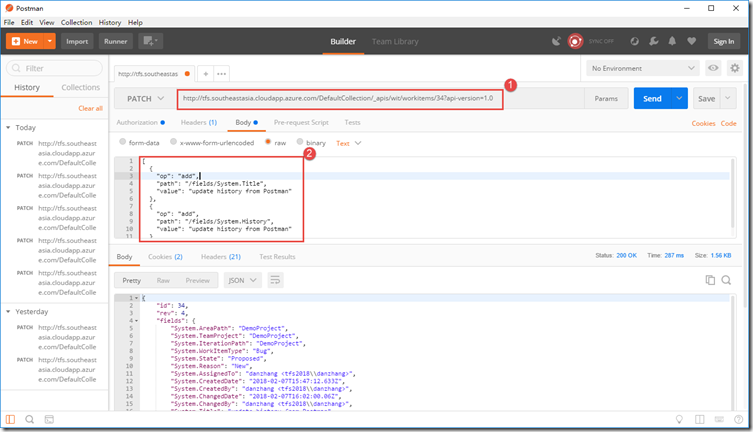Open the PATCH method dropdown
The image size is (753, 432).
click(145, 98)
